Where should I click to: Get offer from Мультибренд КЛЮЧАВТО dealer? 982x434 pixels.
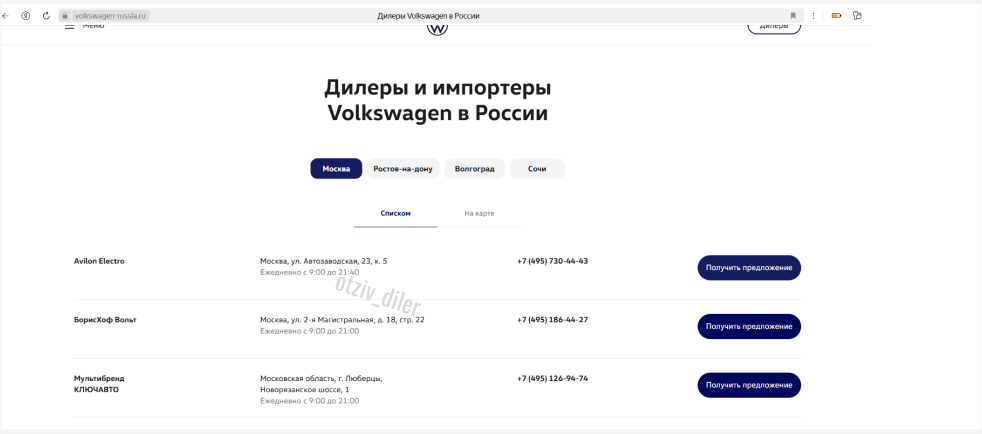(749, 385)
